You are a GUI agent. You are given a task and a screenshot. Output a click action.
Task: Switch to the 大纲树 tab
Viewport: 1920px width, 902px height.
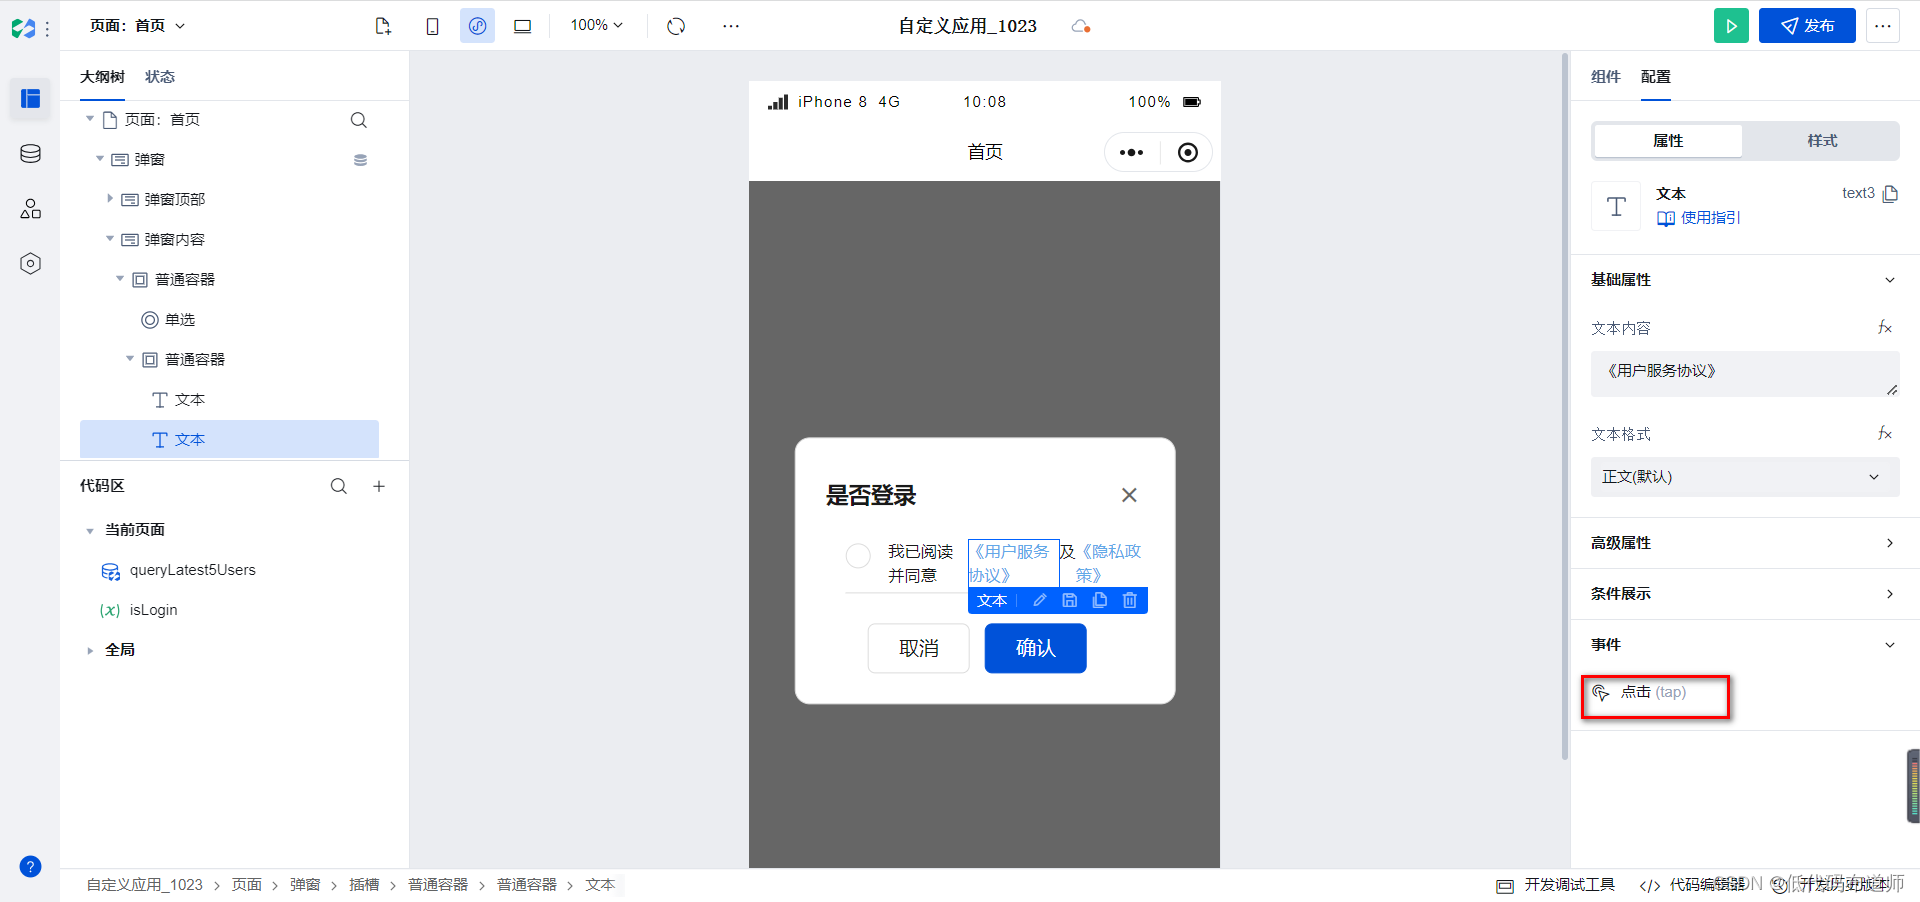[x=102, y=77]
